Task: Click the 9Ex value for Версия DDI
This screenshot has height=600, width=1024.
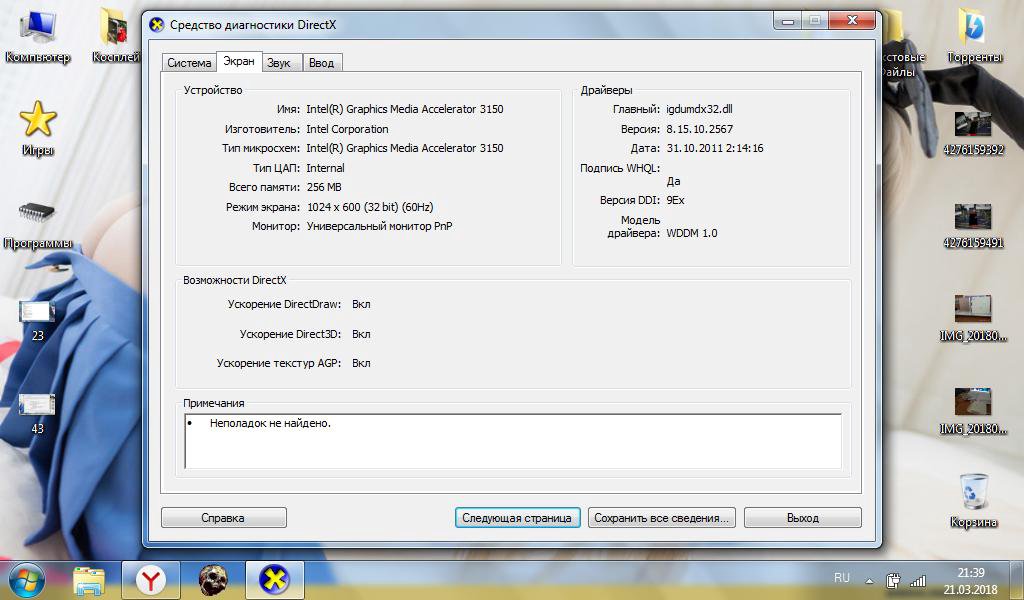Action: click(675, 200)
